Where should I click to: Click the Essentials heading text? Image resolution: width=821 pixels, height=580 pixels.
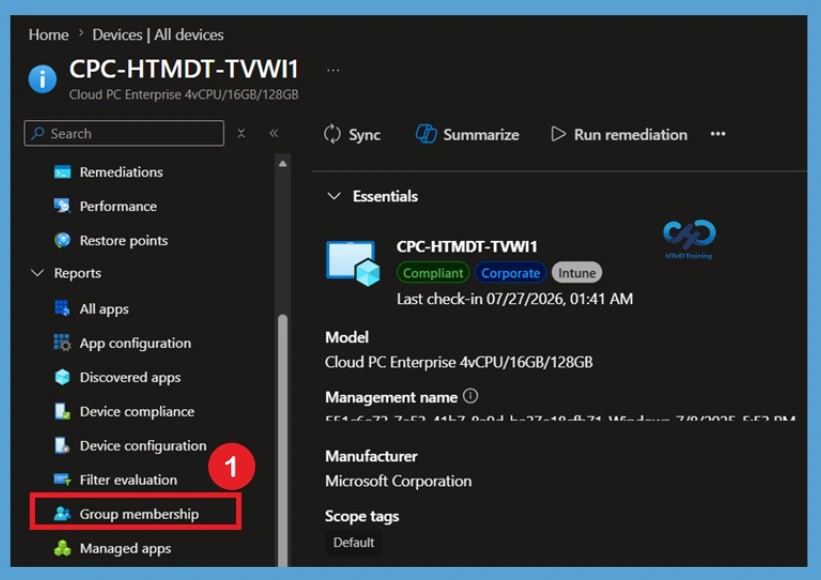[x=385, y=196]
